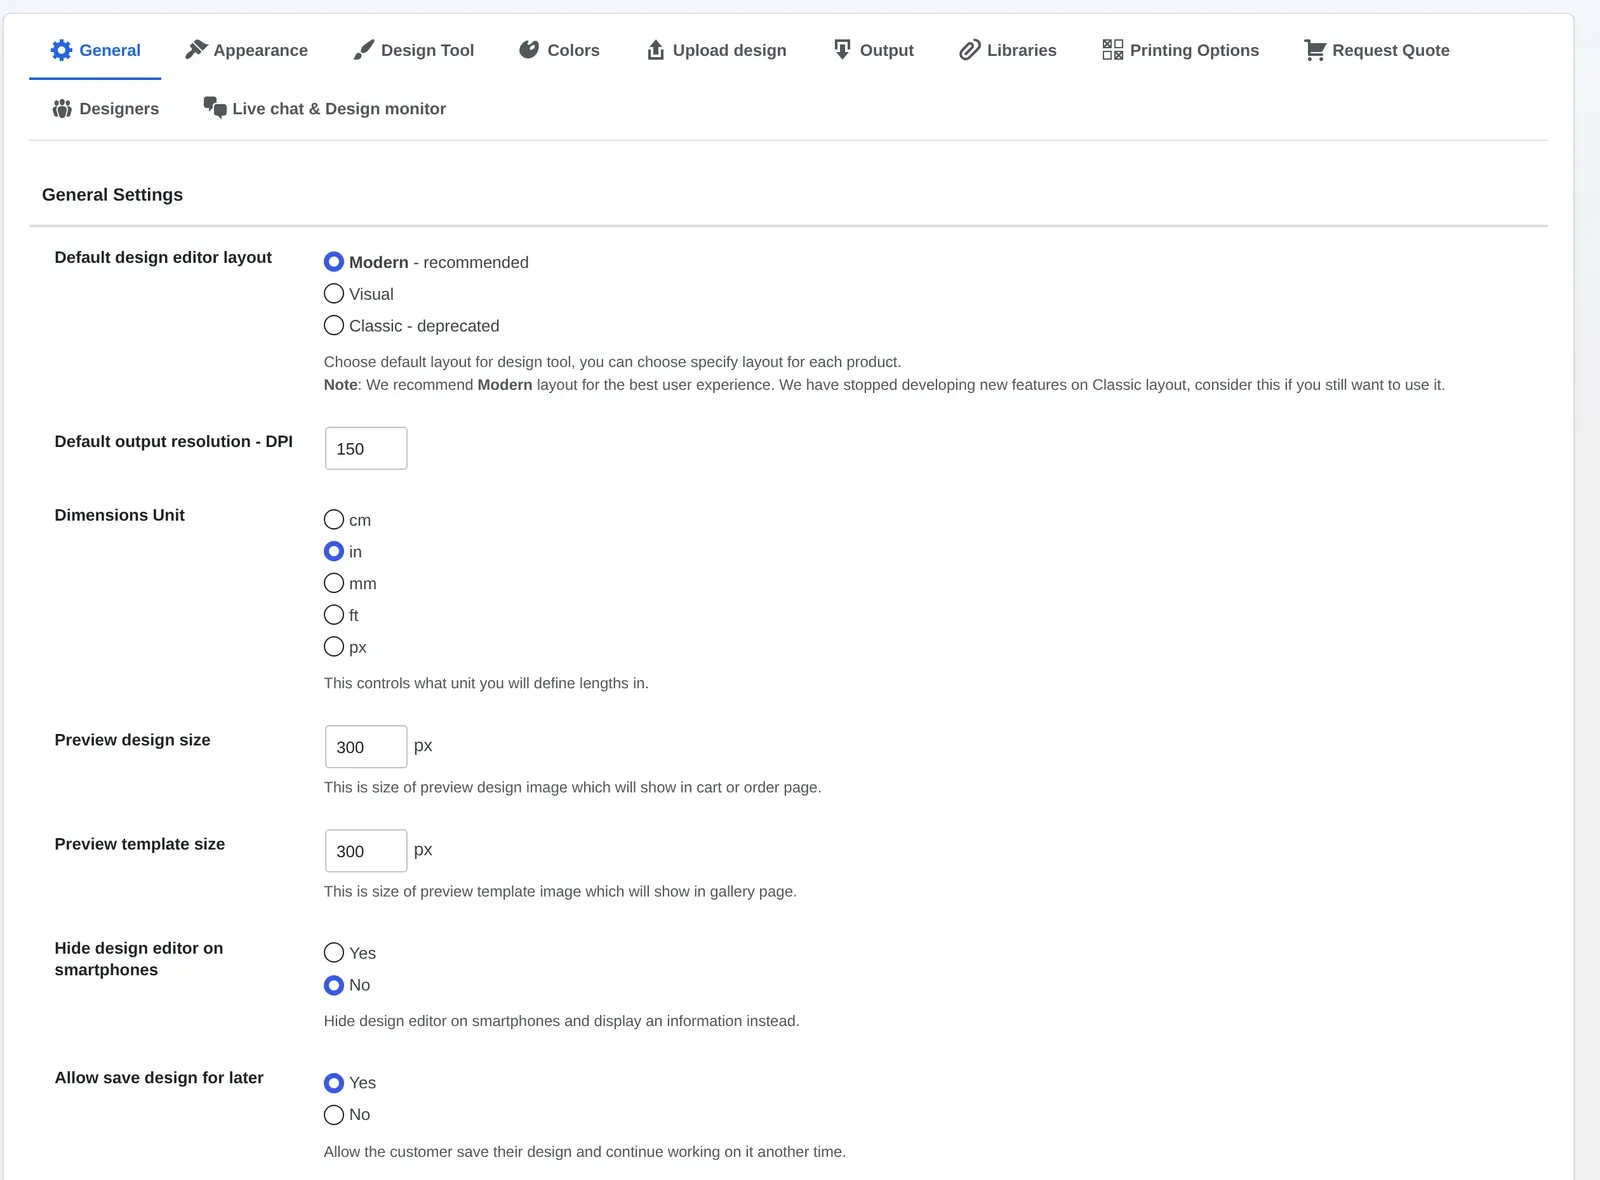Viewport: 1600px width, 1180px height.
Task: Set dimensions unit to cm
Action: (x=334, y=520)
